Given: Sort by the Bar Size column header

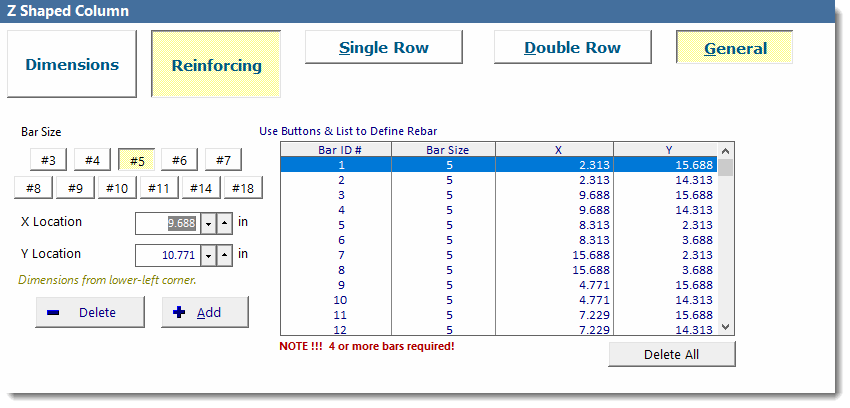Looking at the screenshot, I should (447, 150).
